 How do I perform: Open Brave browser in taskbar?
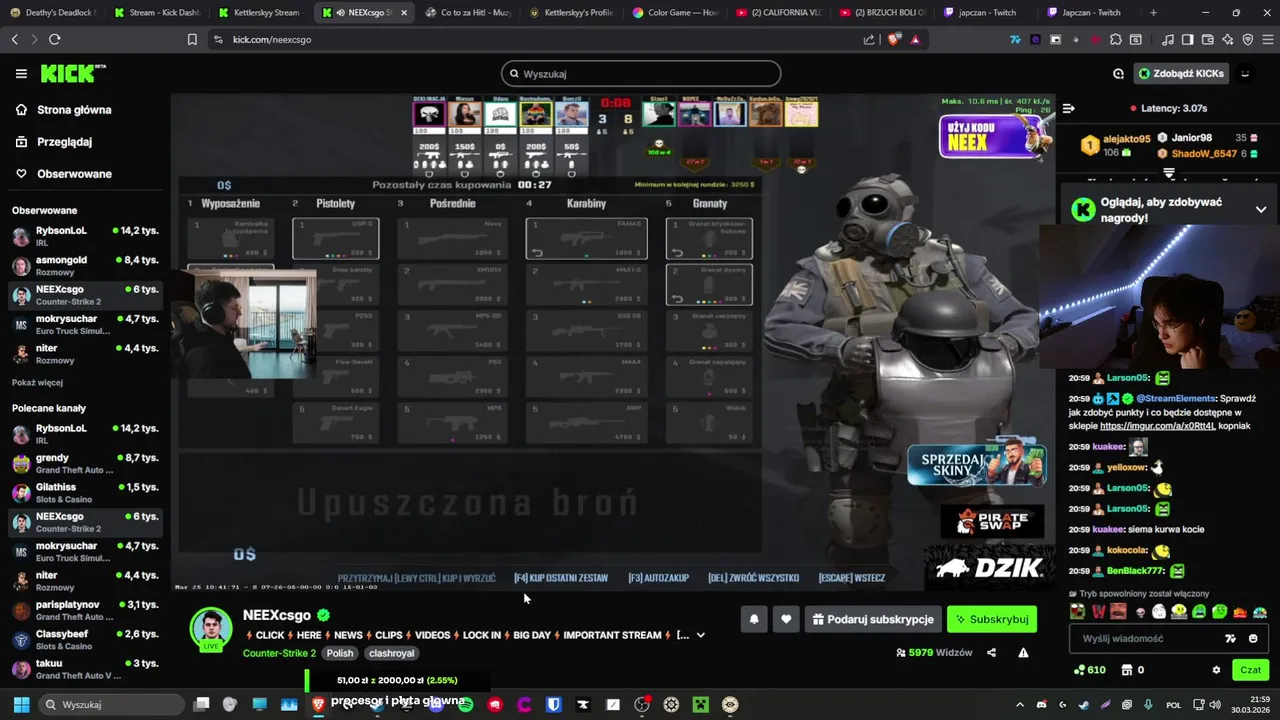[x=319, y=704]
